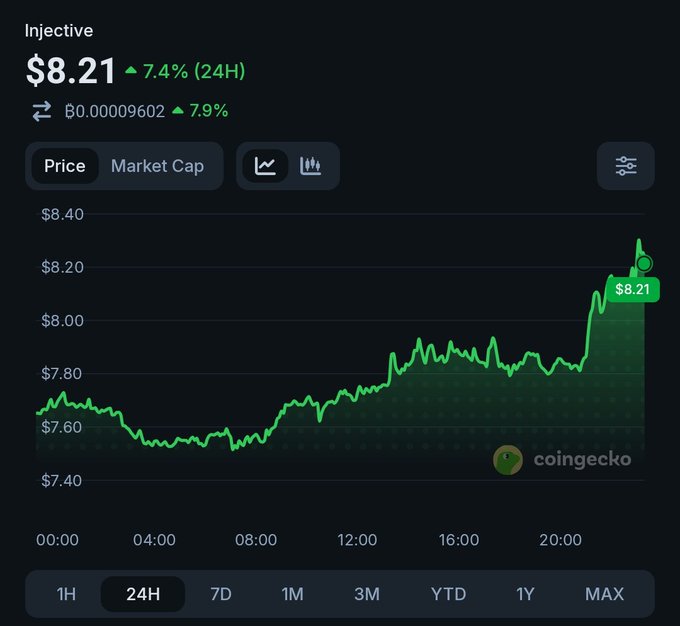Image resolution: width=680 pixels, height=626 pixels.
Task: Click the $7.40 axis label
Action: (x=61, y=481)
